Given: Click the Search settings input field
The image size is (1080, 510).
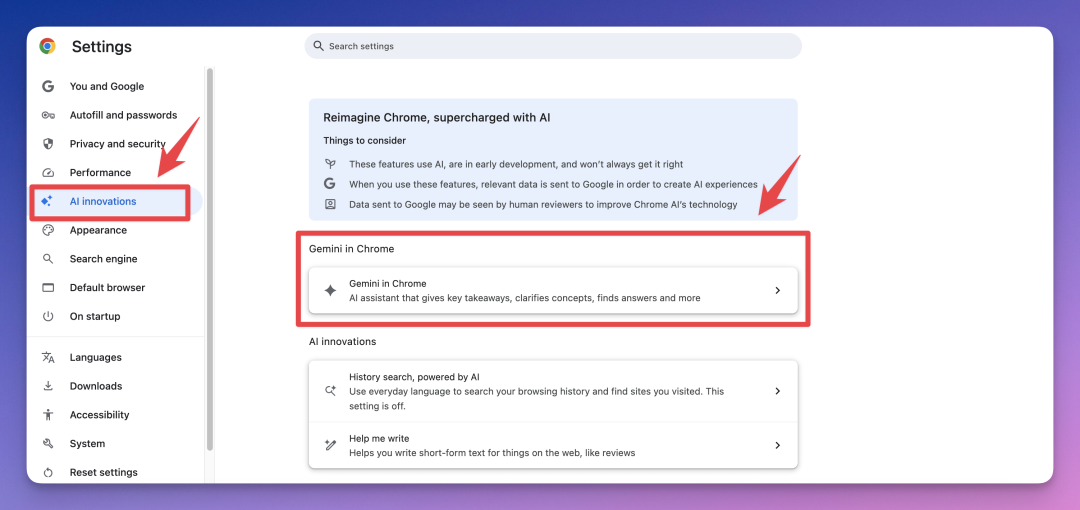Looking at the screenshot, I should [553, 46].
